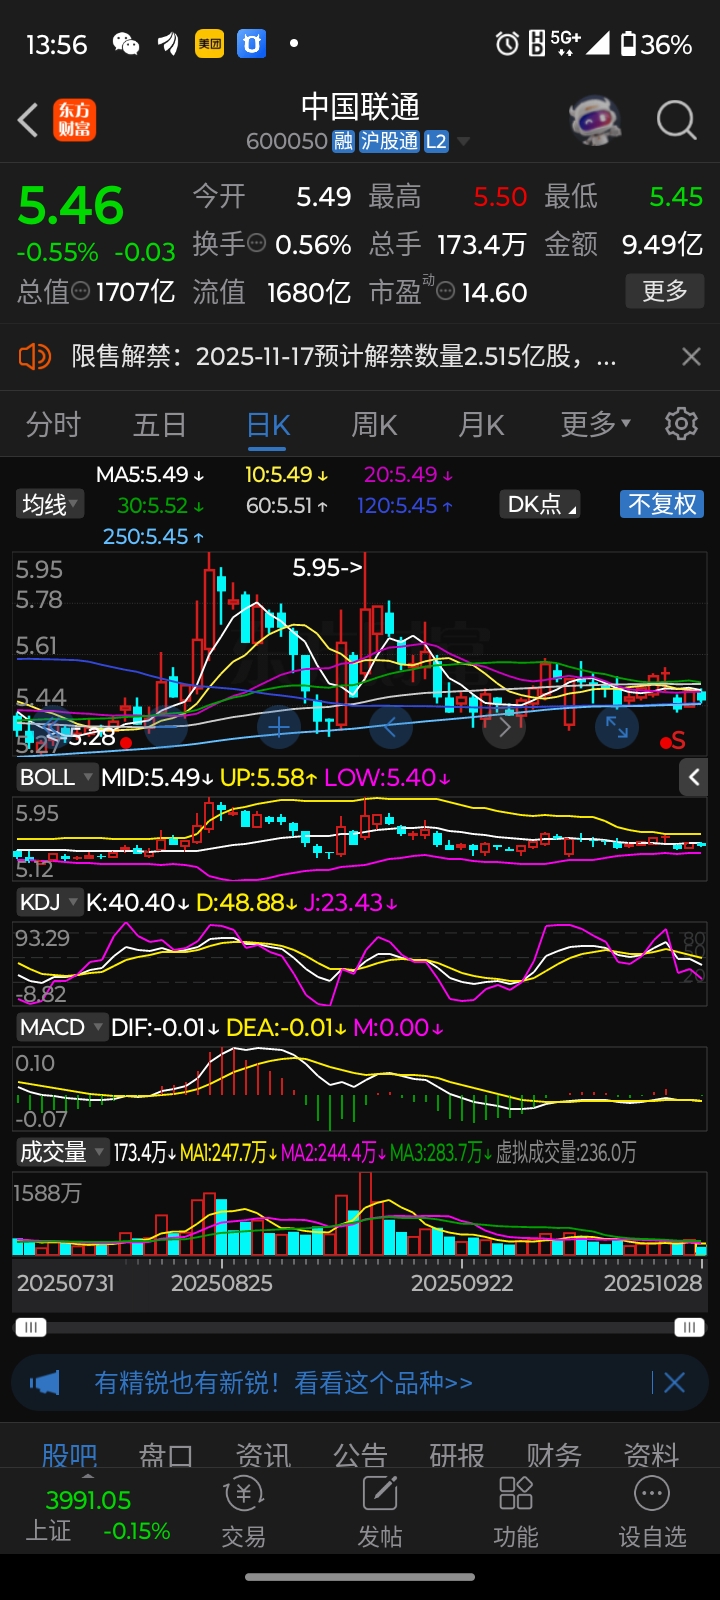Open the 资料 tab
The image size is (720, 1600).
(x=651, y=1454)
